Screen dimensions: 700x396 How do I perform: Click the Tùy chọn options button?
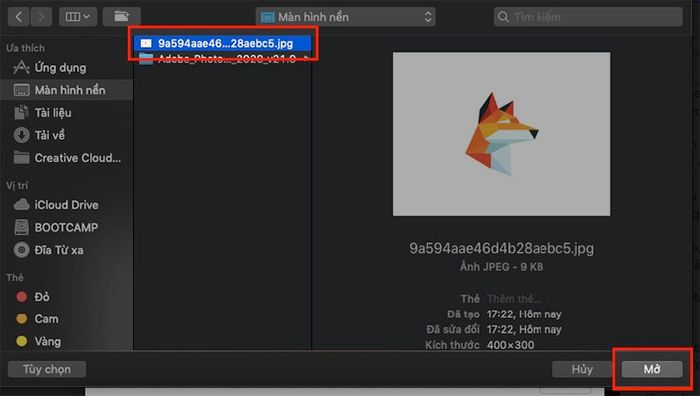click(x=47, y=369)
